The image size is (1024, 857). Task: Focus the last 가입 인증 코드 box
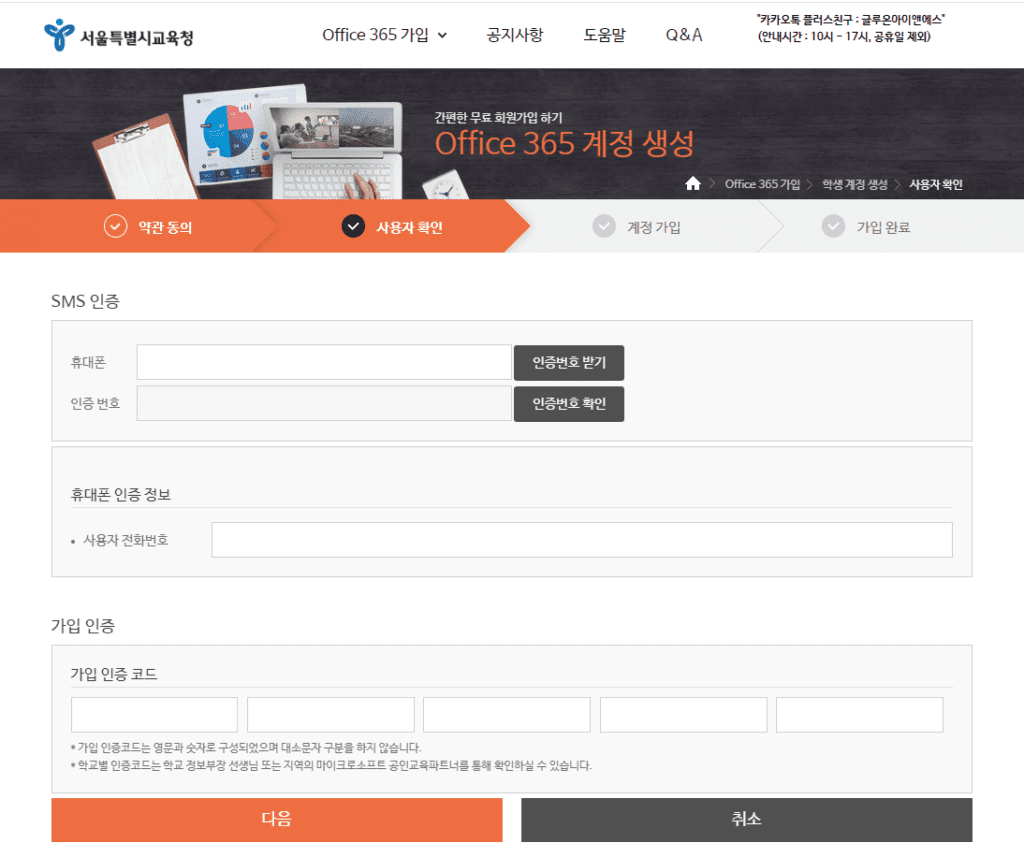click(x=859, y=715)
